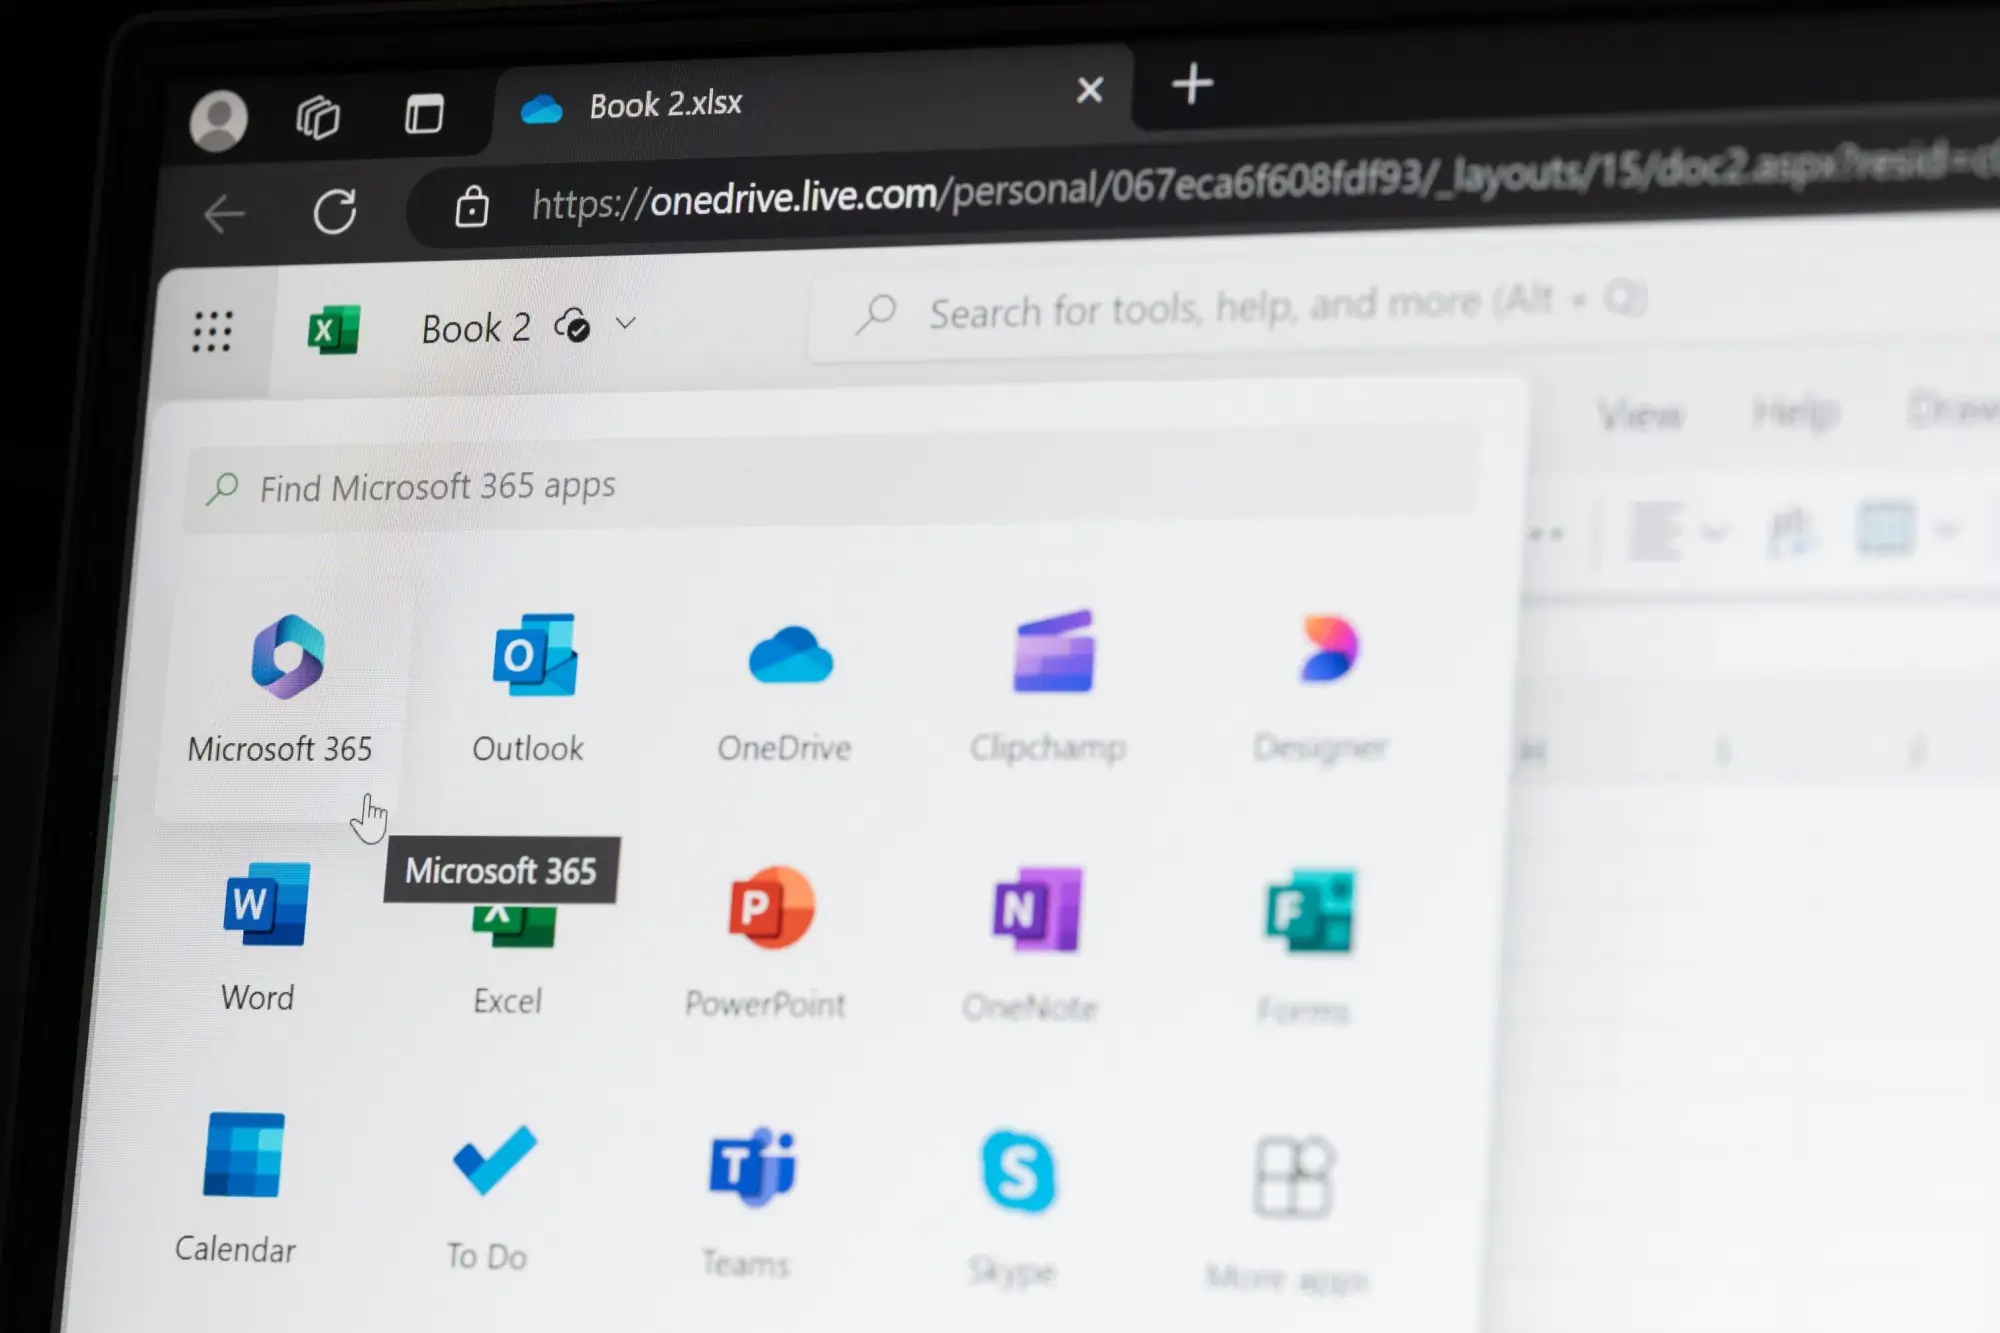Open a new browser tab
2000x1333 pixels.
pyautogui.click(x=1192, y=84)
